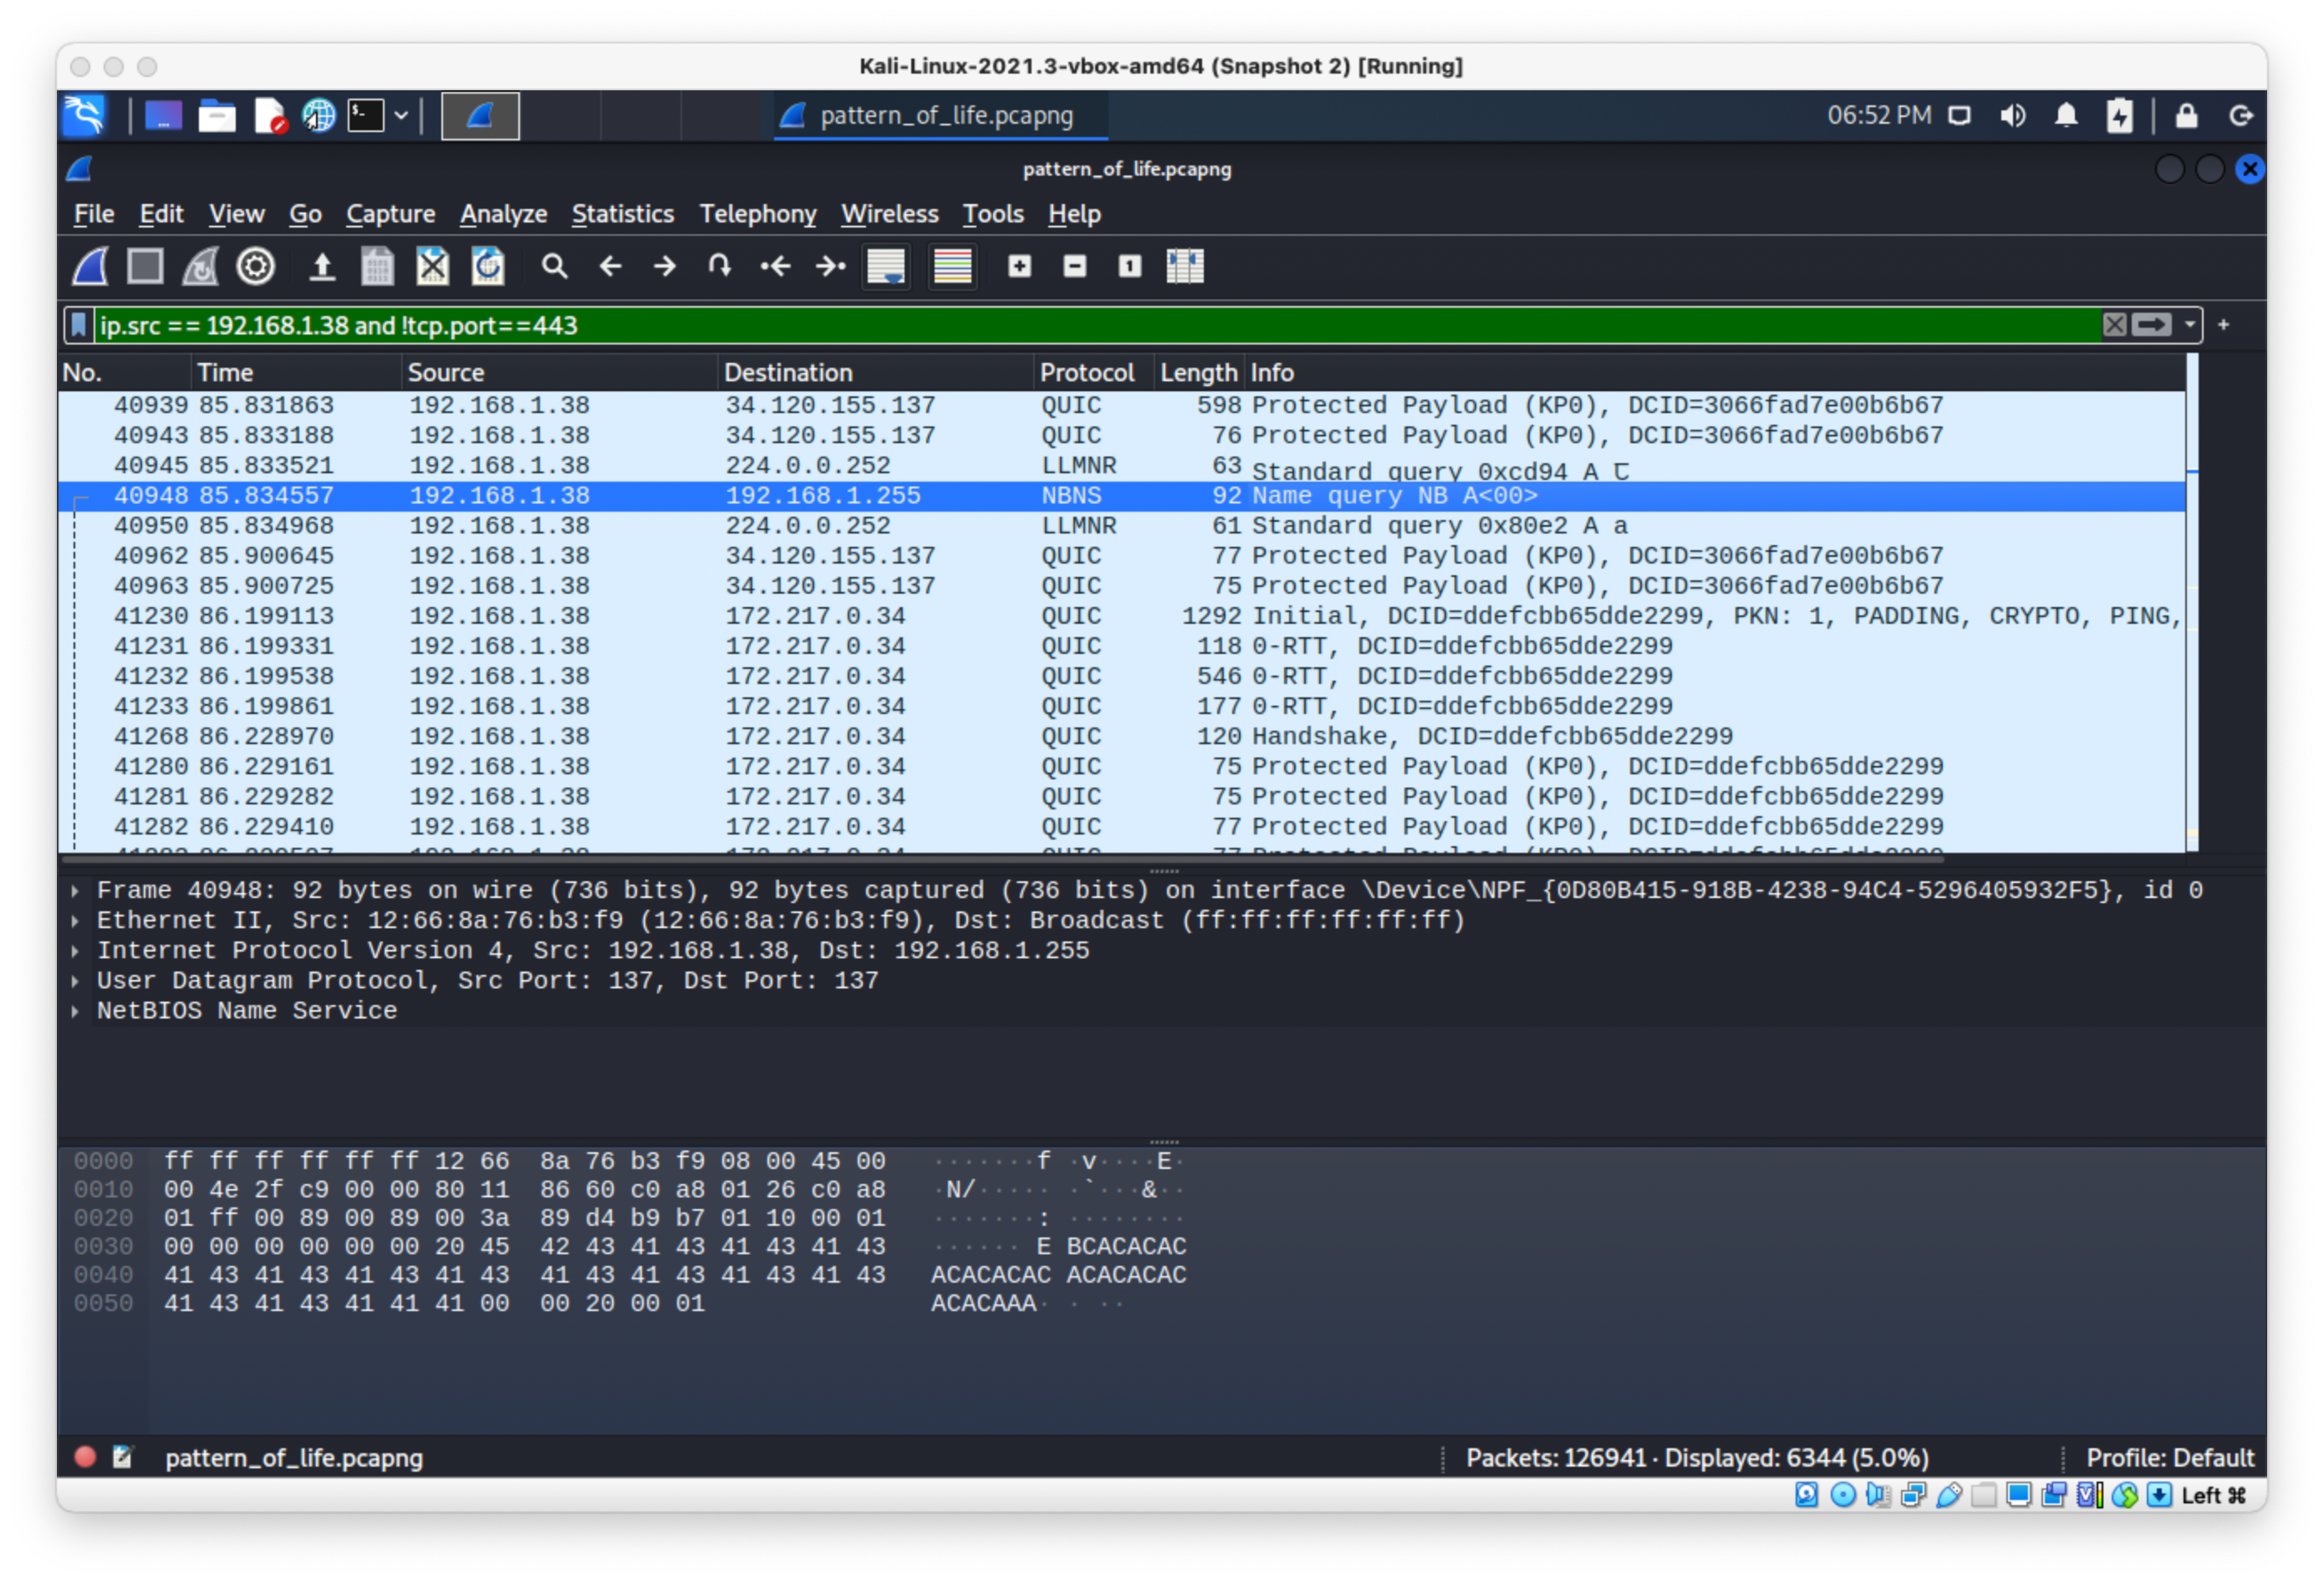Screen dimensions: 2324x1582
Task: Sort packets by Time column
Action: click(295, 373)
